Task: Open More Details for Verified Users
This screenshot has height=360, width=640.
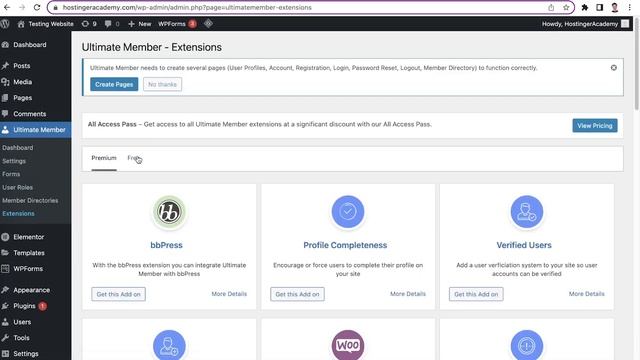Action: (587, 294)
